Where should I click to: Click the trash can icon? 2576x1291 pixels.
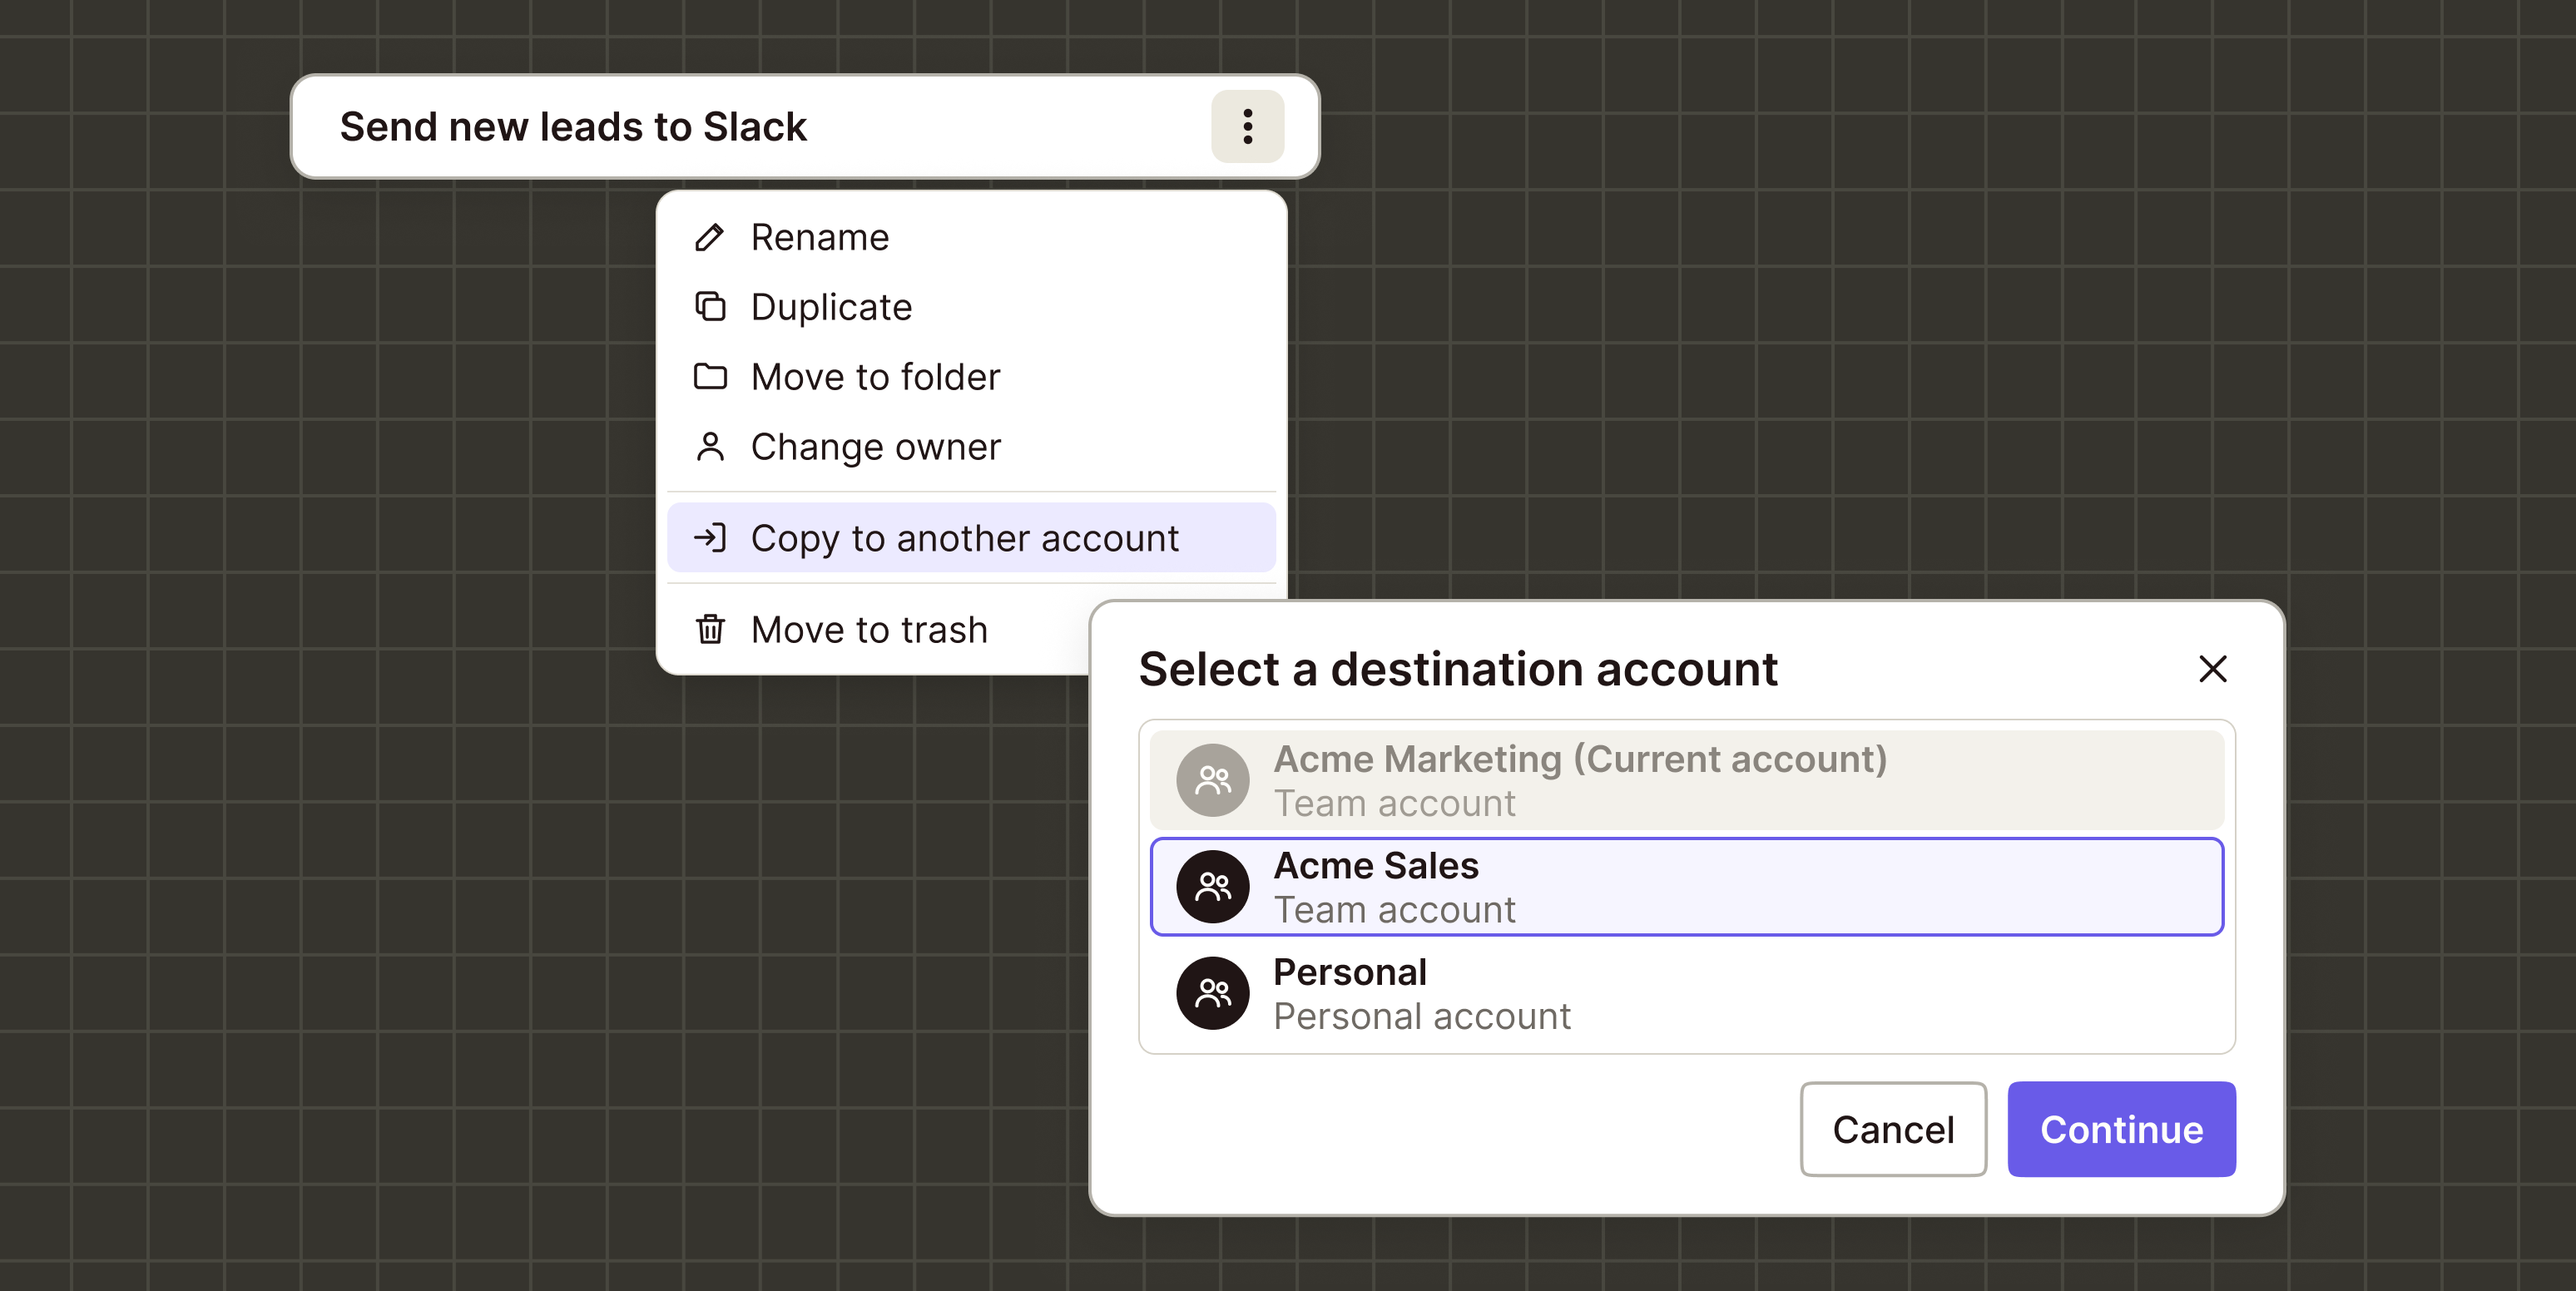pos(710,629)
